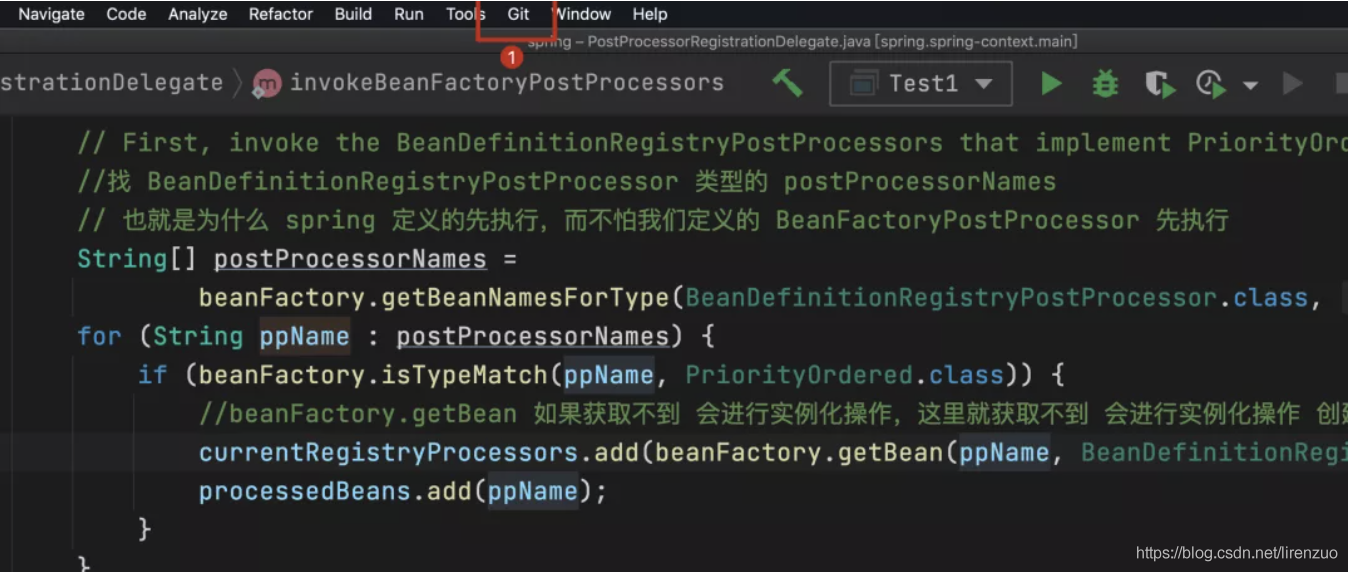The width and height of the screenshot is (1348, 572).
Task: Open the Refactor menu
Action: [281, 14]
